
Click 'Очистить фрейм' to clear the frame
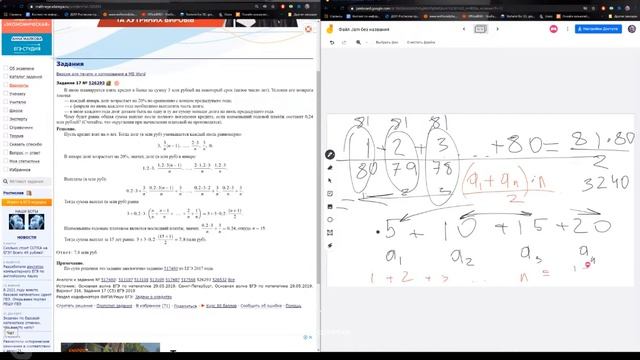pyautogui.click(x=421, y=42)
